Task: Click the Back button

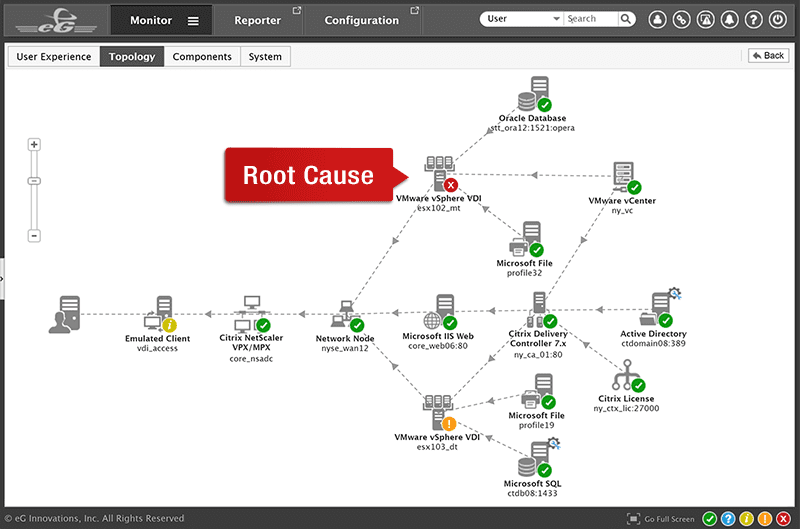Action: pos(768,55)
